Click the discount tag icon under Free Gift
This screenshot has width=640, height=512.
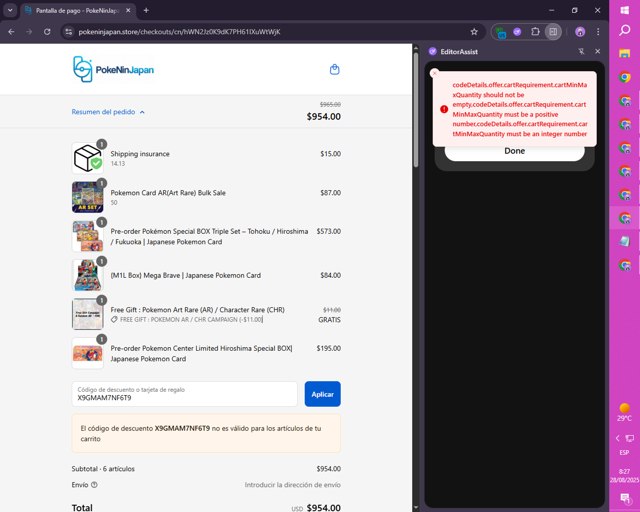coord(114,319)
